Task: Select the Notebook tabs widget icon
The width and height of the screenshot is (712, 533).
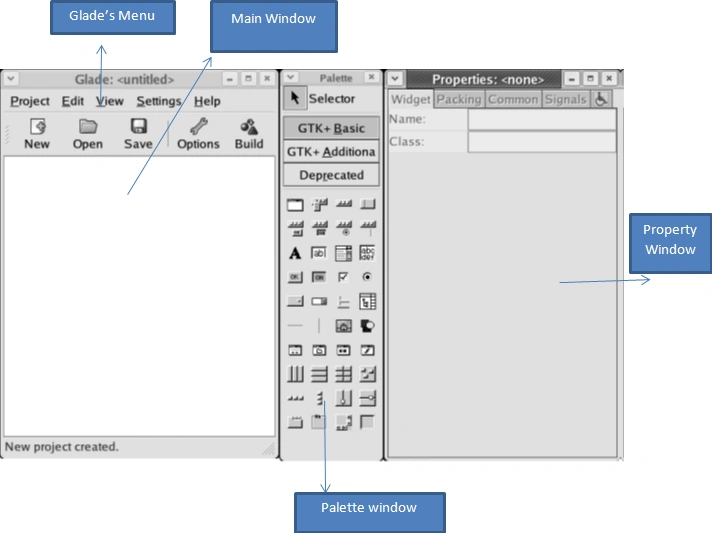Action: coord(295,422)
